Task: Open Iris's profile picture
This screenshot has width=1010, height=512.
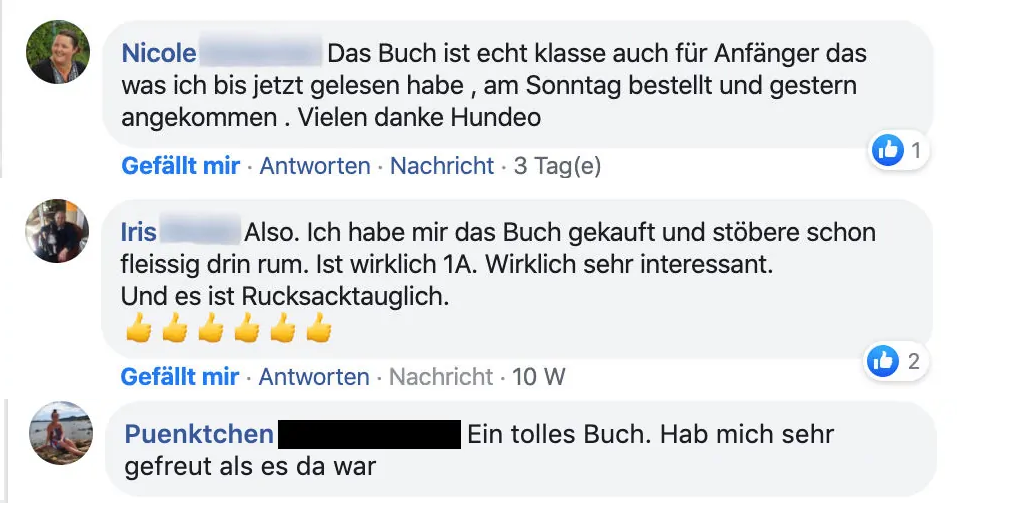Action: [58, 231]
